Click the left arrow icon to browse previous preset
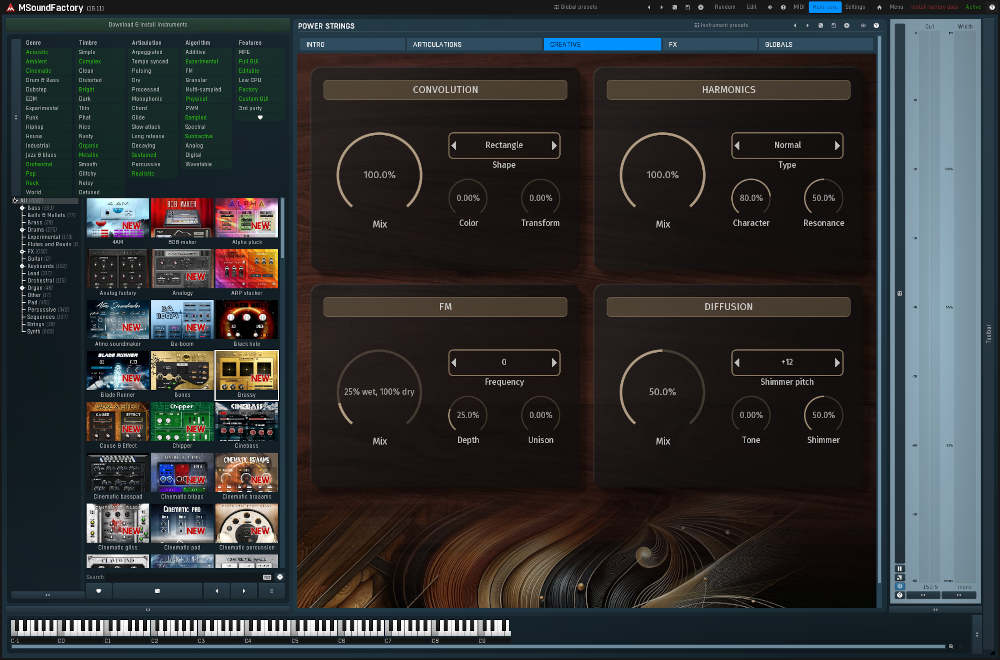Viewport: 1000px width, 660px height. point(217,590)
